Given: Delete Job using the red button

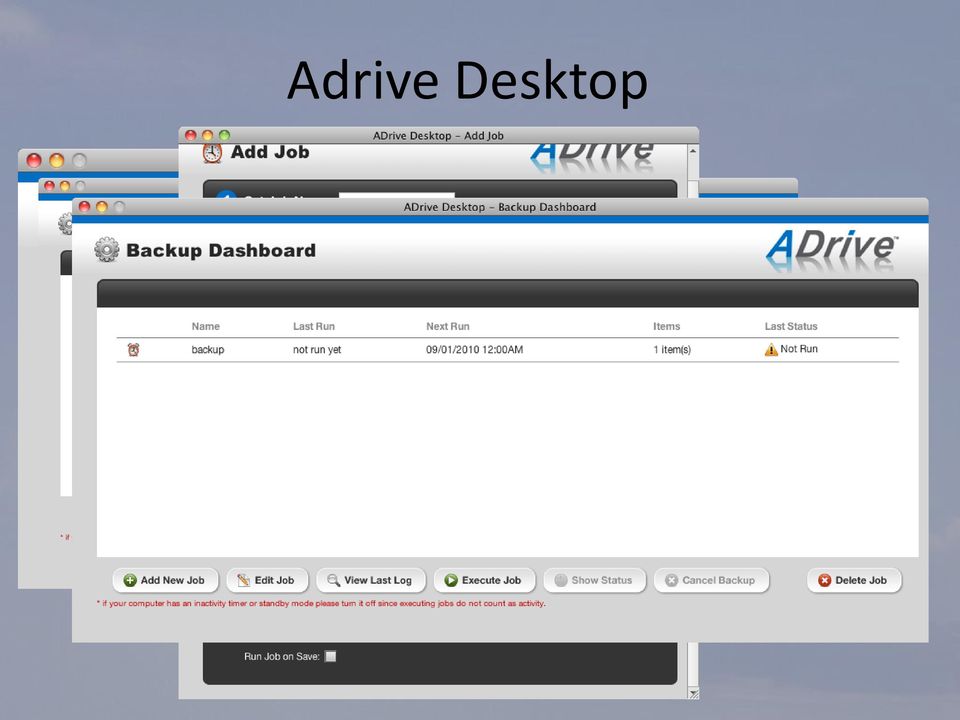Looking at the screenshot, I should 853,580.
